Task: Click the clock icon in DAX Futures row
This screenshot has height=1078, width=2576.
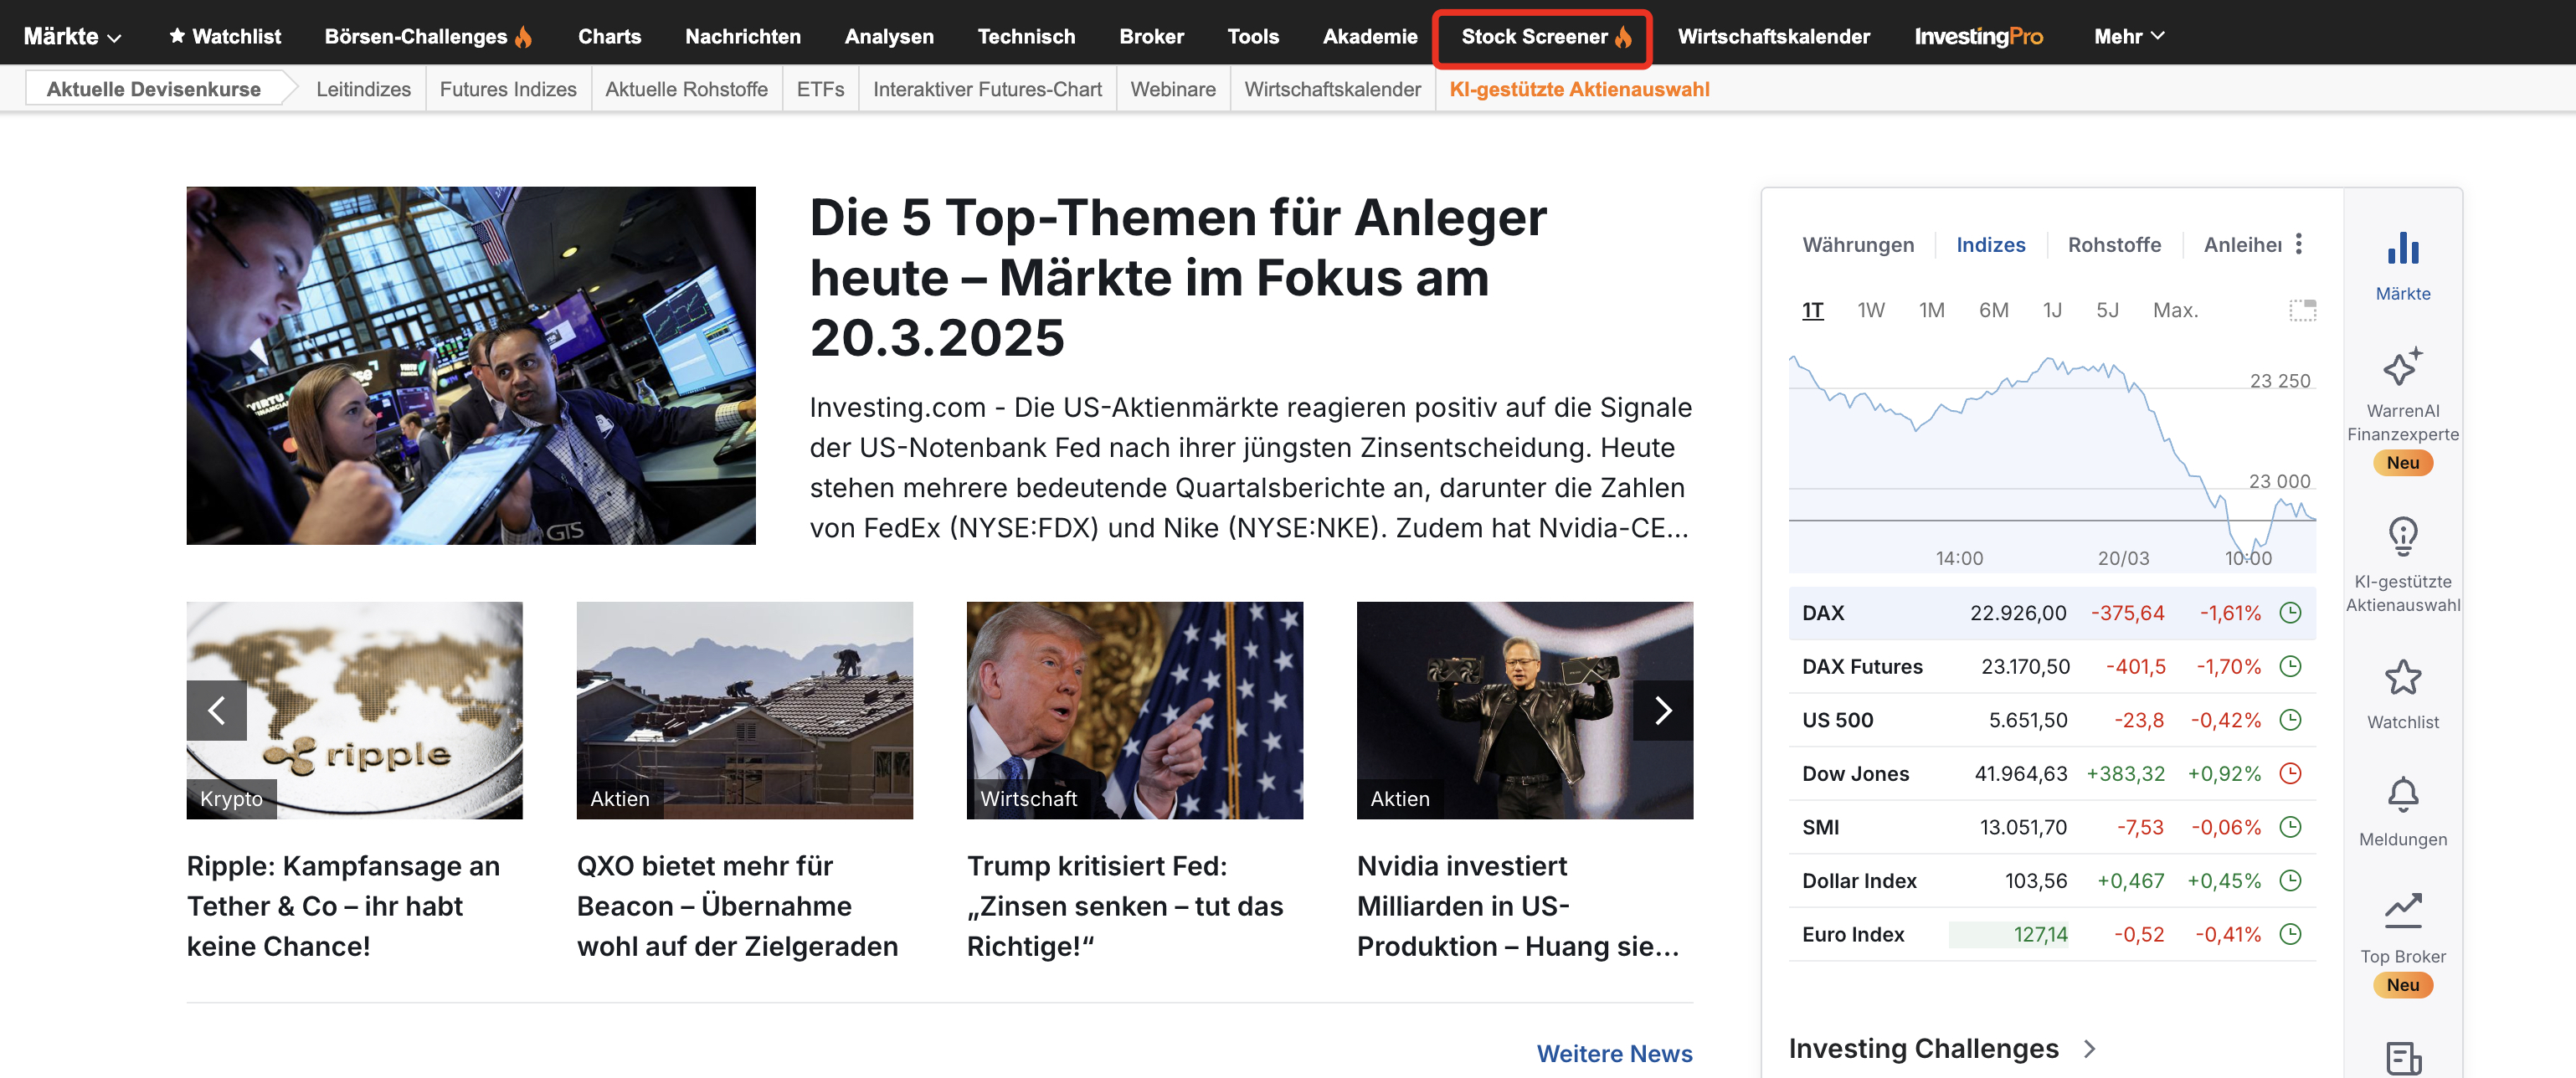Action: tap(2290, 666)
